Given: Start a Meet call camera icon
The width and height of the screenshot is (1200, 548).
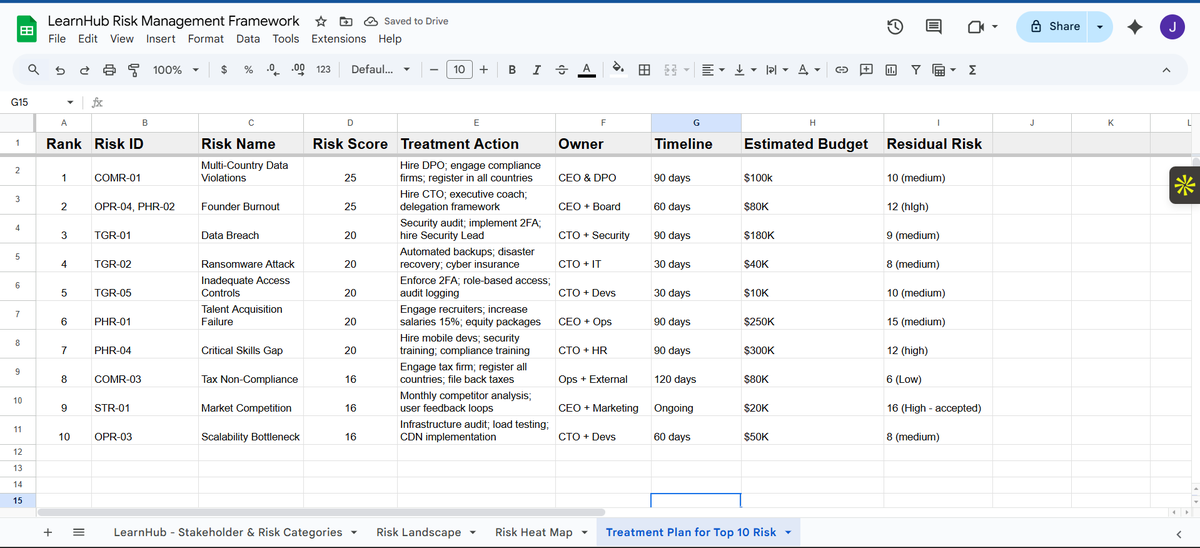Looking at the screenshot, I should point(976,27).
